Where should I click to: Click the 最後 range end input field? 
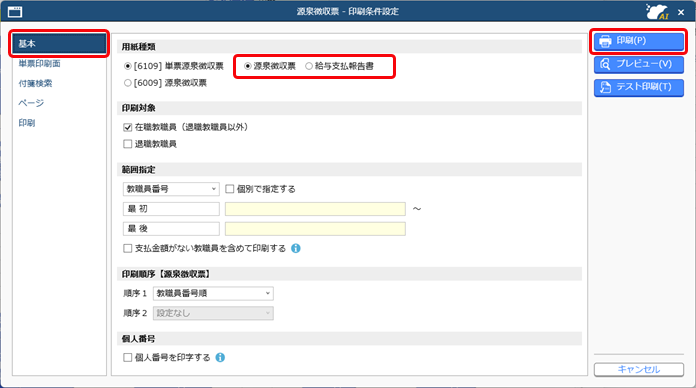(315, 229)
